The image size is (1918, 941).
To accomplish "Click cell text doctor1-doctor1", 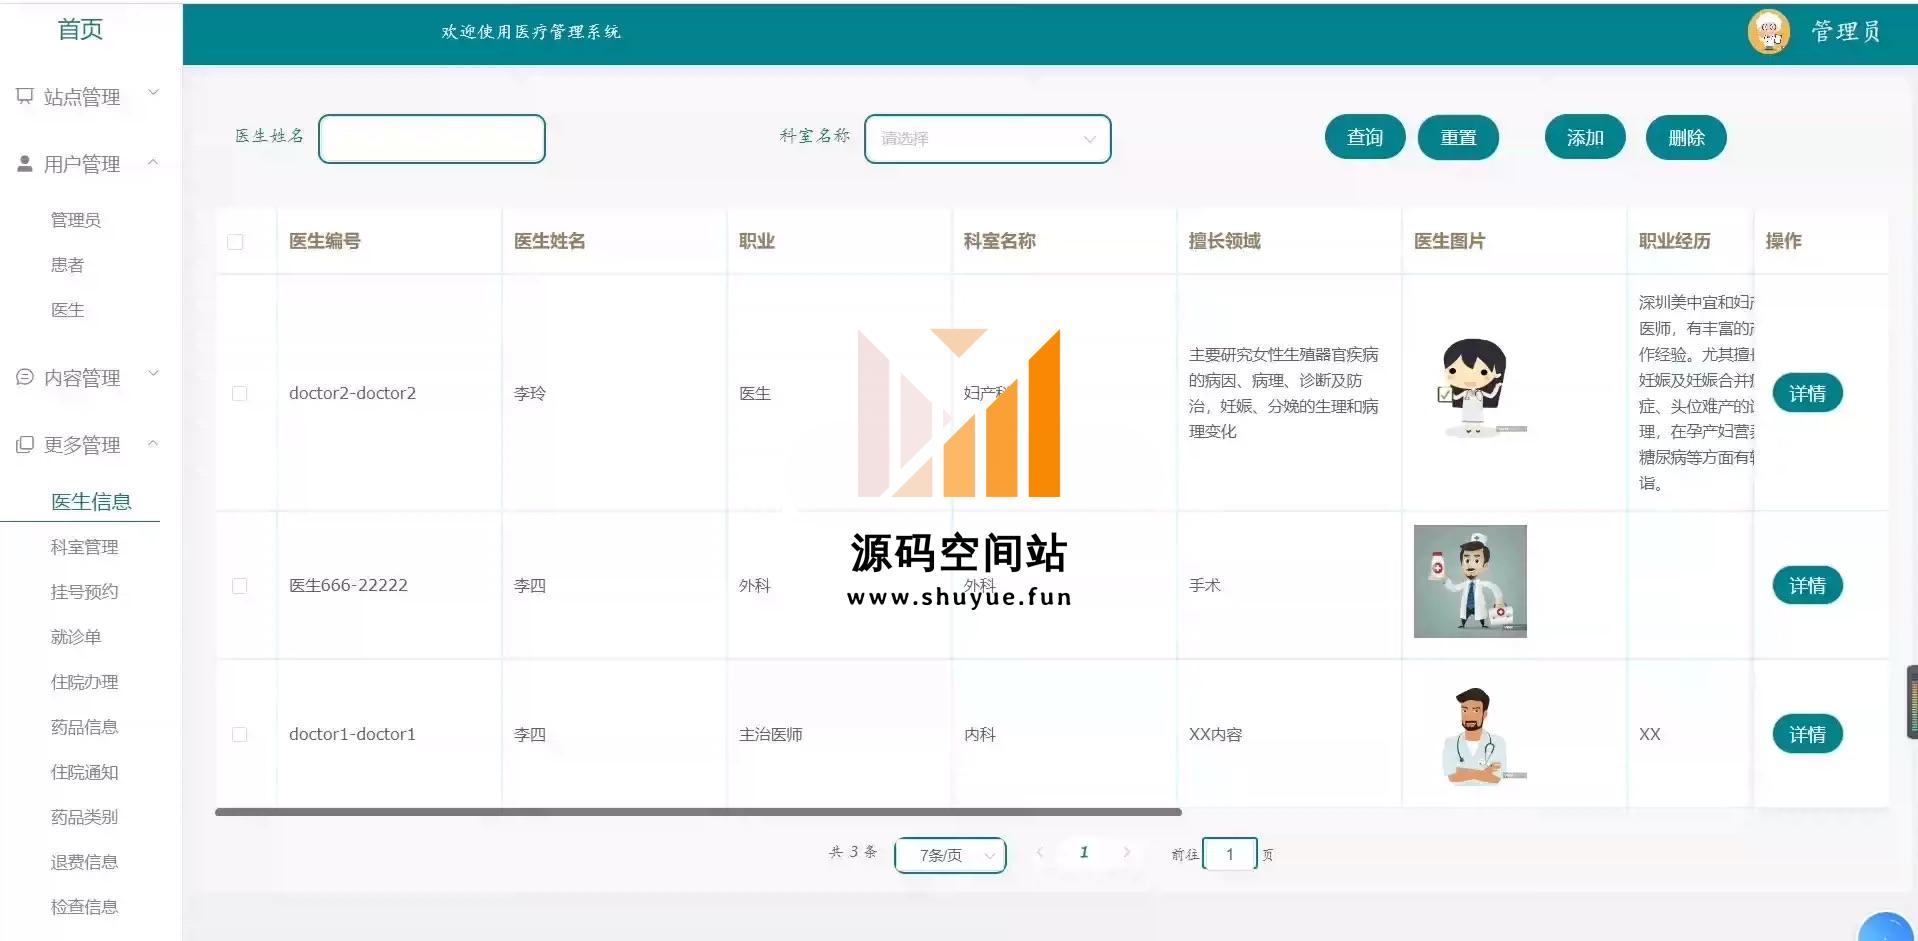I will 352,735.
